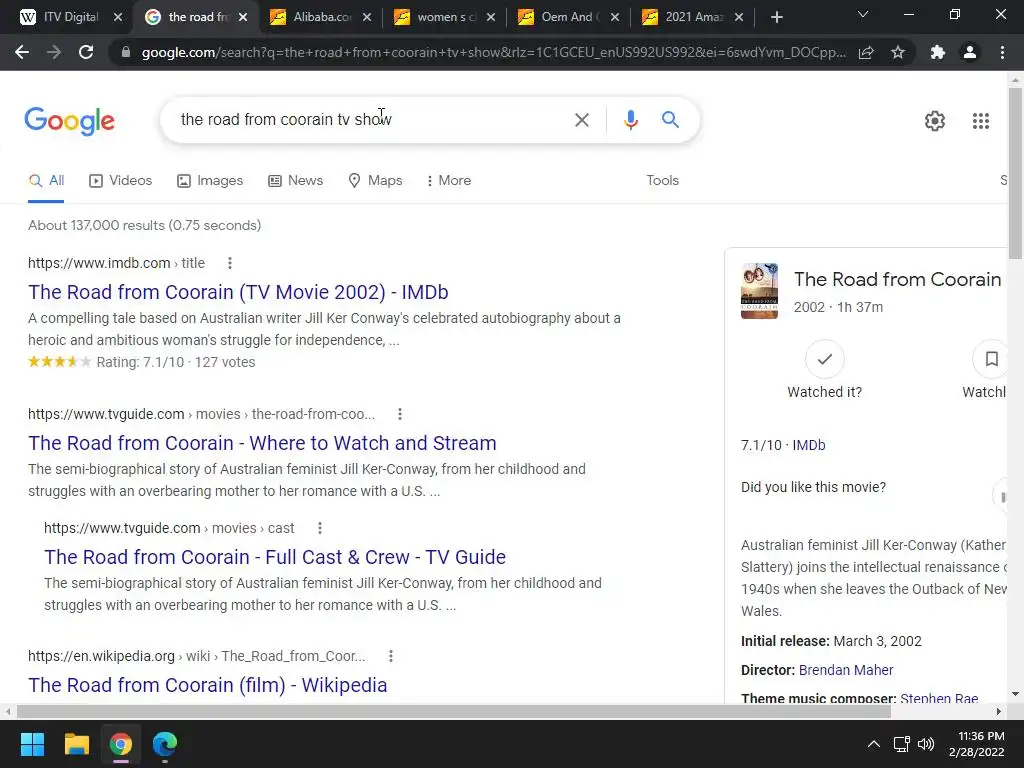Add the movie to the watchlist
The height and width of the screenshot is (768, 1024).
(x=991, y=359)
